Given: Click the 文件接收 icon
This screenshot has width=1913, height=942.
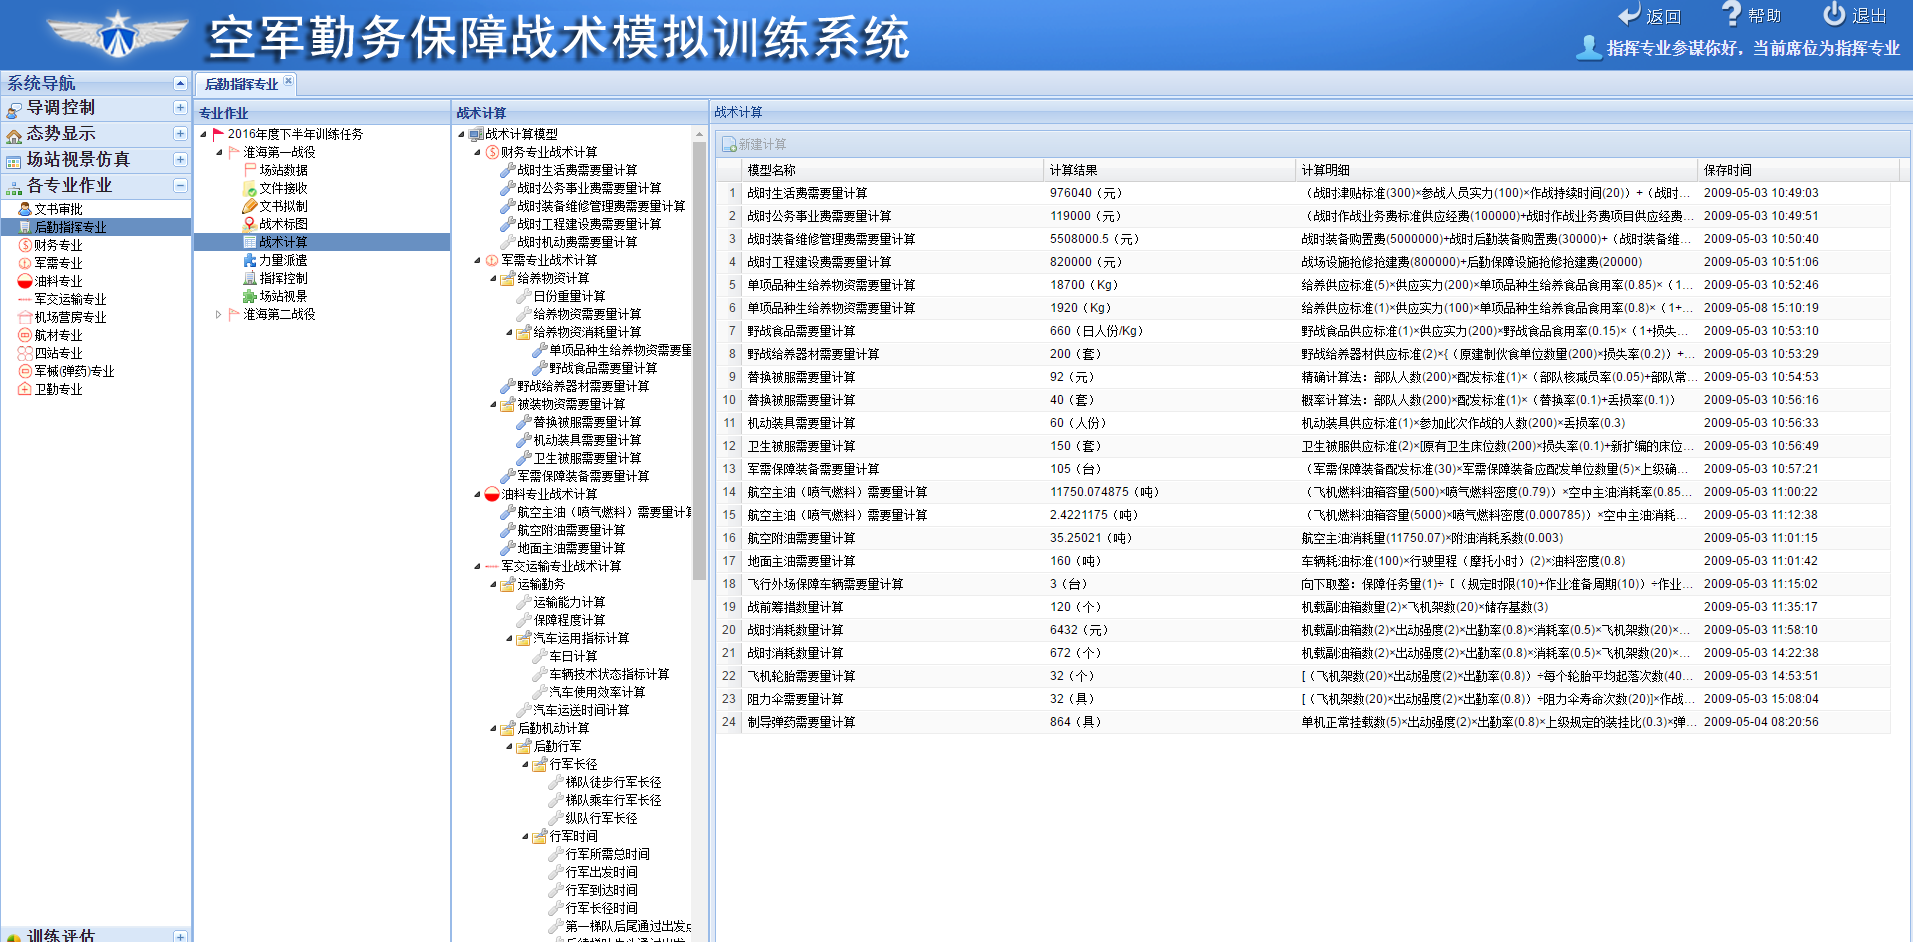Looking at the screenshot, I should [x=250, y=188].
